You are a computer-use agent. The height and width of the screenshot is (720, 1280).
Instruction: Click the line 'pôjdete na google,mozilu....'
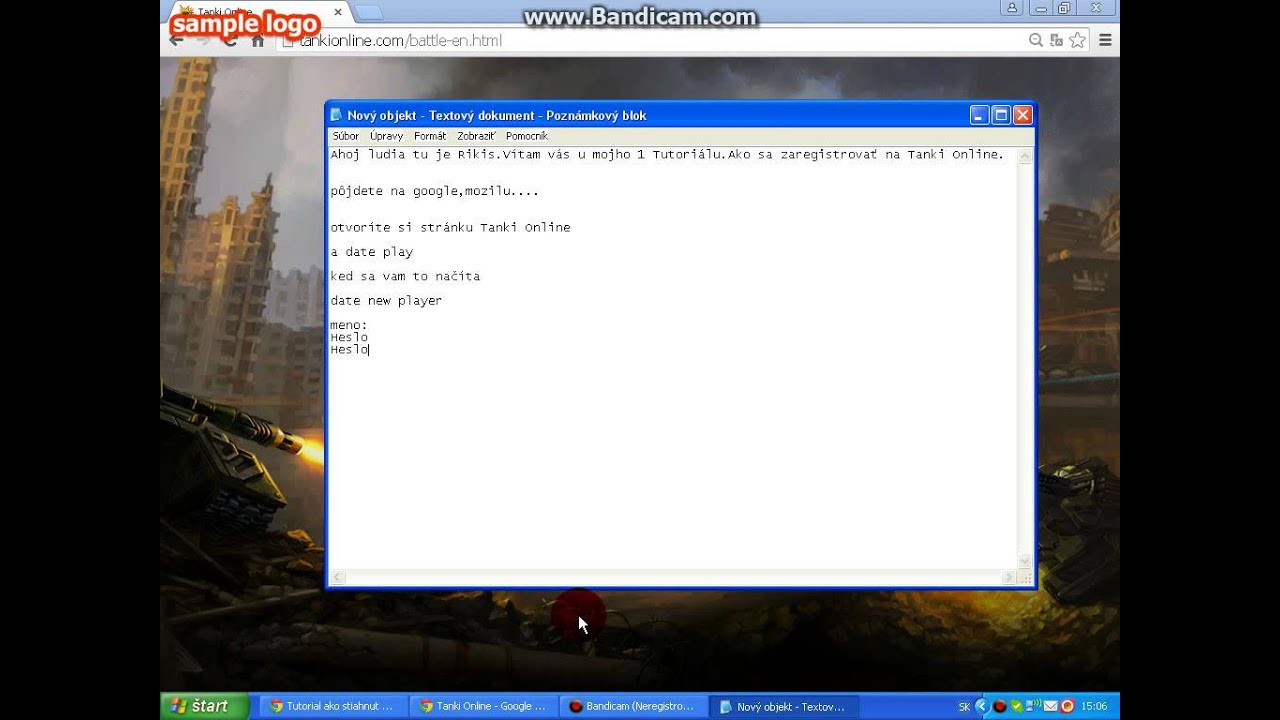pos(435,191)
